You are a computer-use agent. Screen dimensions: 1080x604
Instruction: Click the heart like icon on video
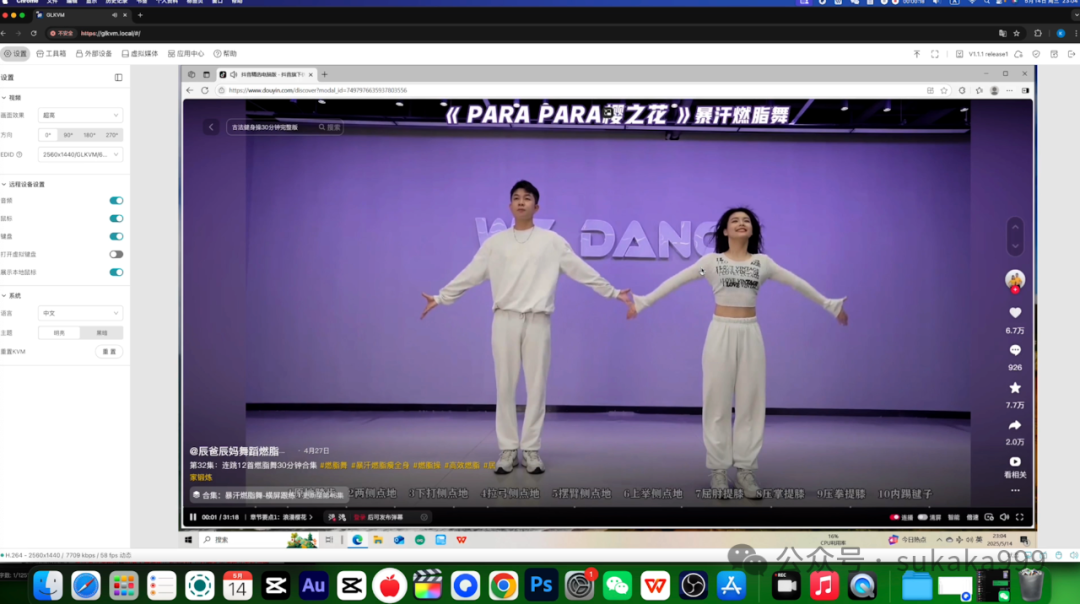click(x=1015, y=313)
